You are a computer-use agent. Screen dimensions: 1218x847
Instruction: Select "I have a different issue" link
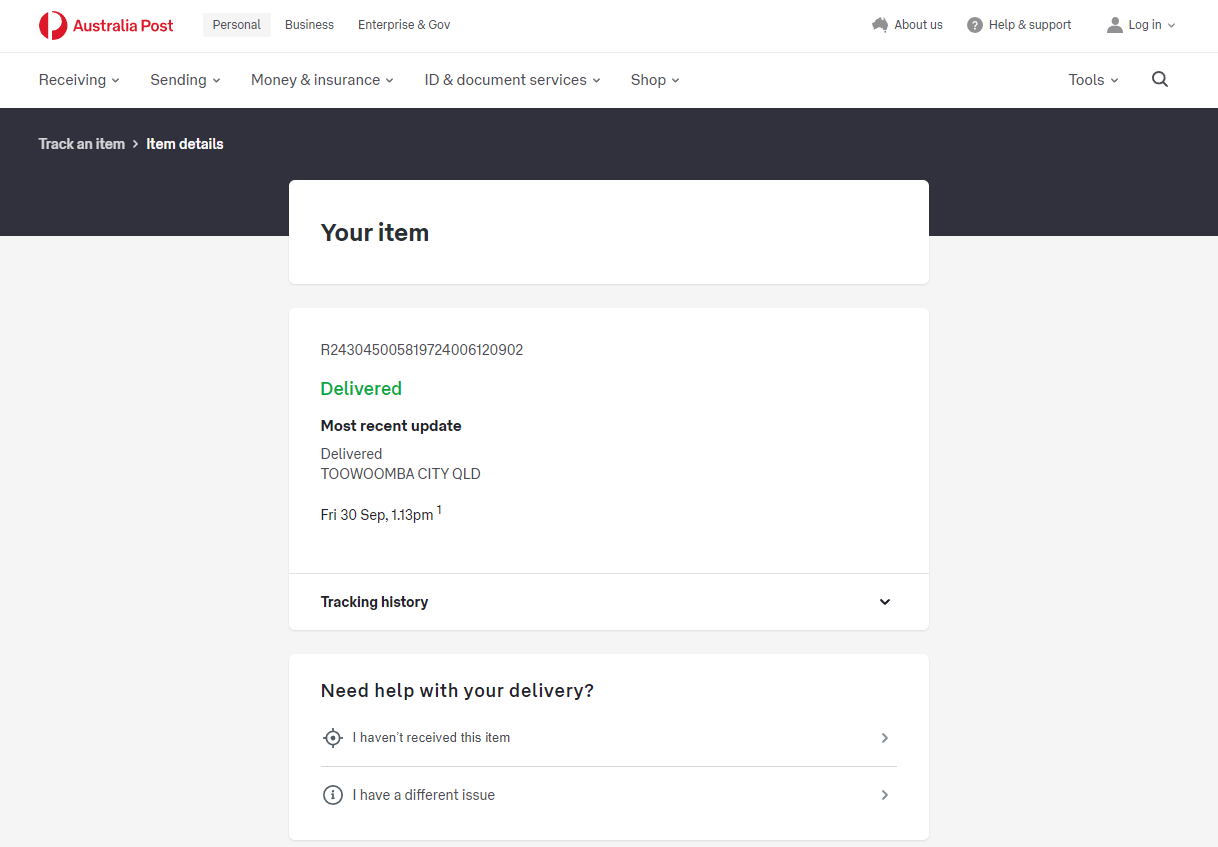(x=424, y=795)
